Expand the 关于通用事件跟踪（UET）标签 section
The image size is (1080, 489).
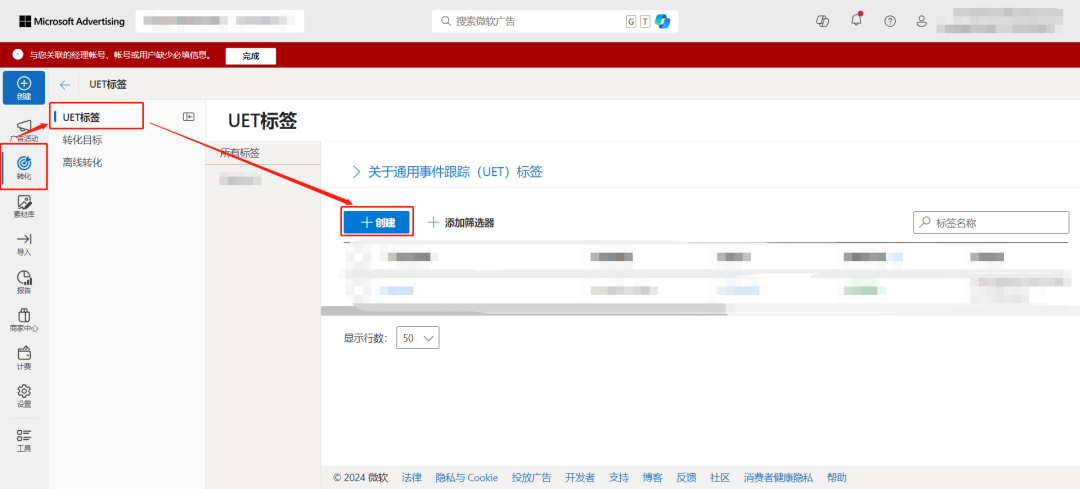(446, 172)
